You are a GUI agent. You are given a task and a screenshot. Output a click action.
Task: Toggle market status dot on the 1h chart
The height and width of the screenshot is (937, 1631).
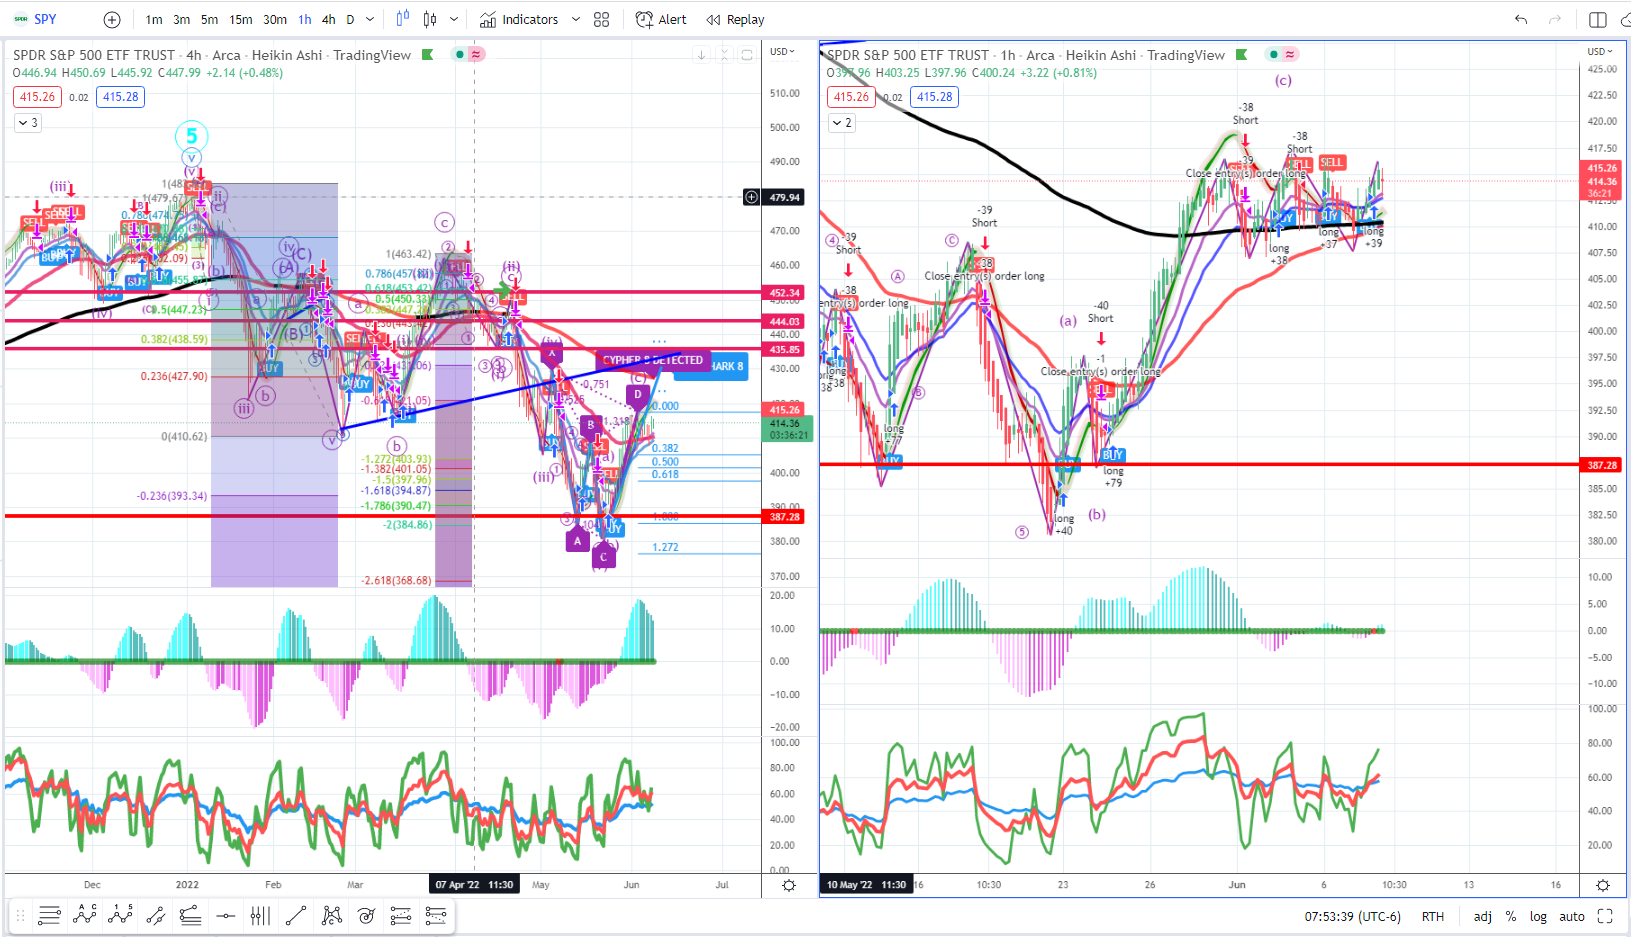point(1274,54)
